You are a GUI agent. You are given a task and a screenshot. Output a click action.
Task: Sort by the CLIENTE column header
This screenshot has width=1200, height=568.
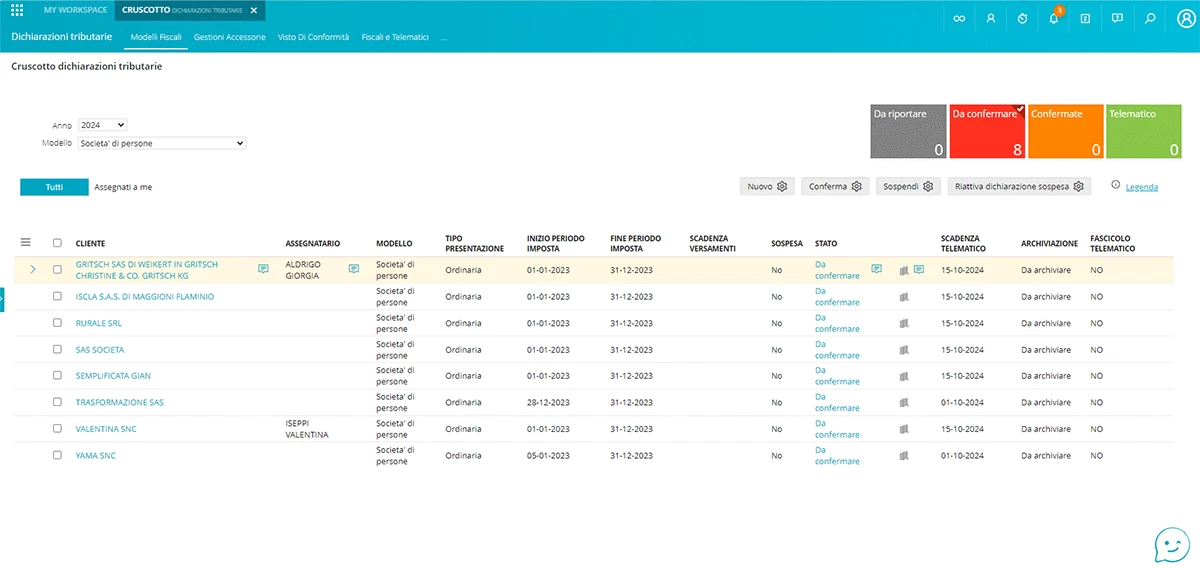[91, 243]
